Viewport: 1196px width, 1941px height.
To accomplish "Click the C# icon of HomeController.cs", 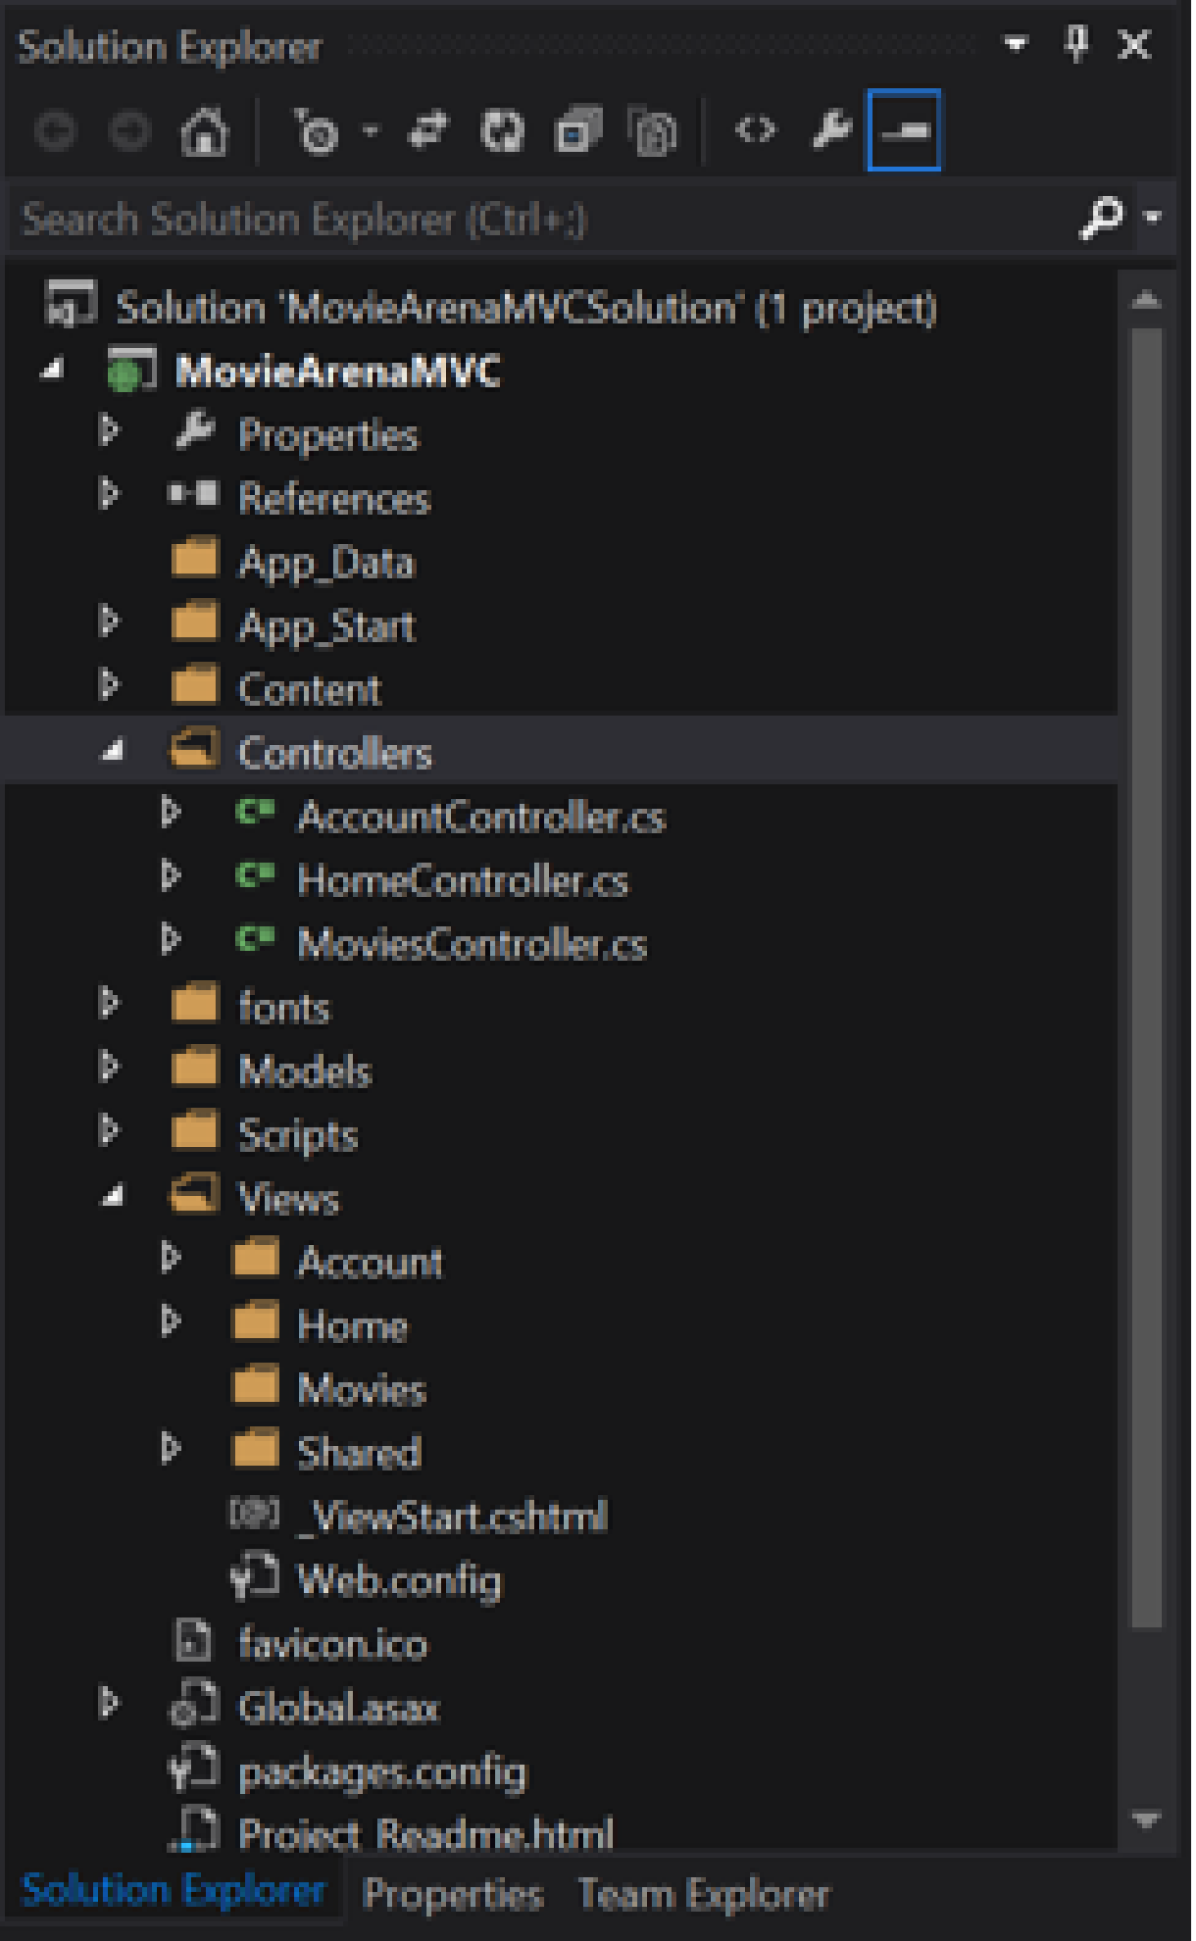I will coord(255,877).
